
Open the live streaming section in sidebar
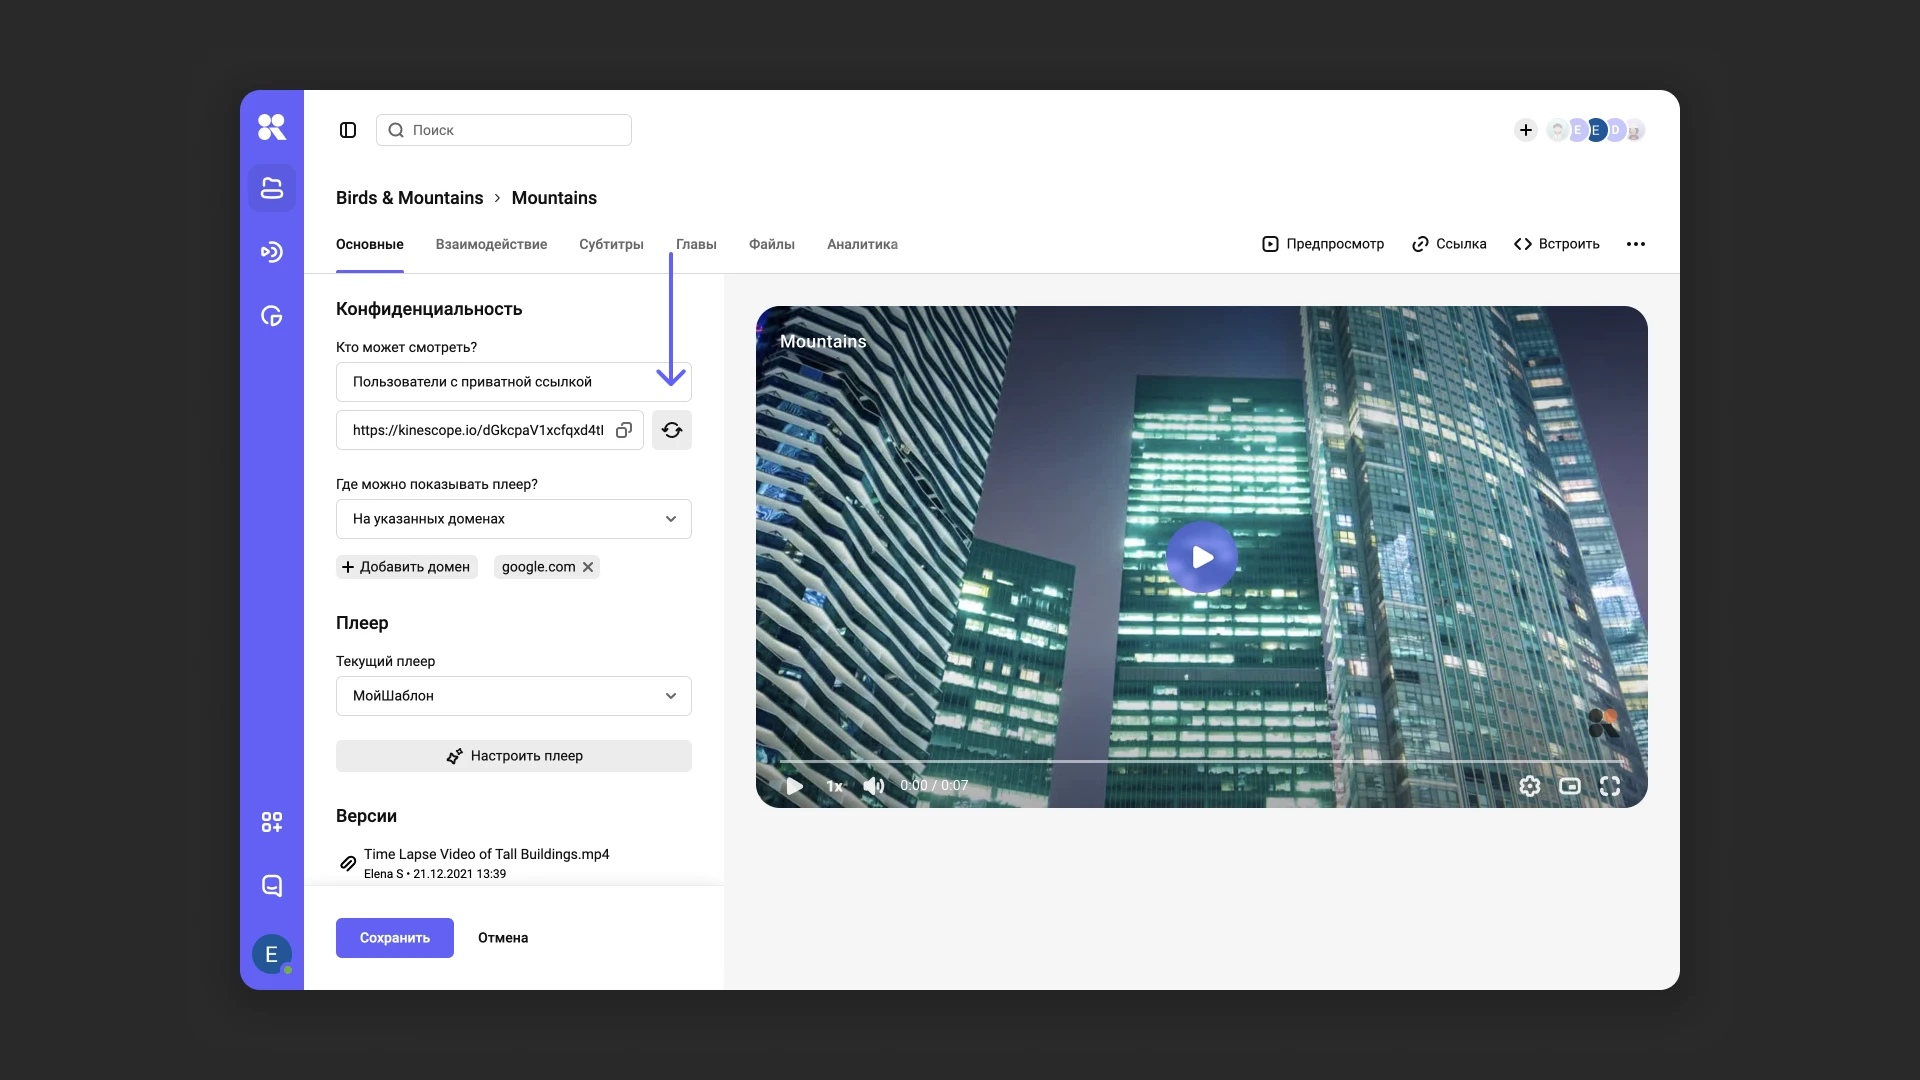[x=272, y=252]
